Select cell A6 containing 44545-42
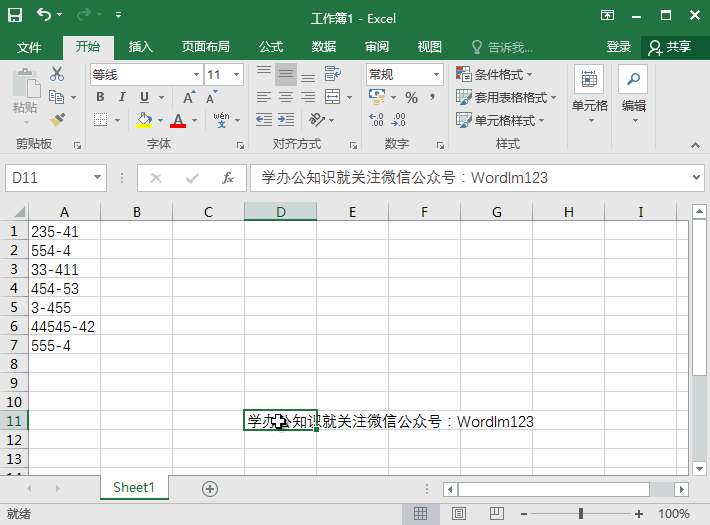 [x=64, y=326]
